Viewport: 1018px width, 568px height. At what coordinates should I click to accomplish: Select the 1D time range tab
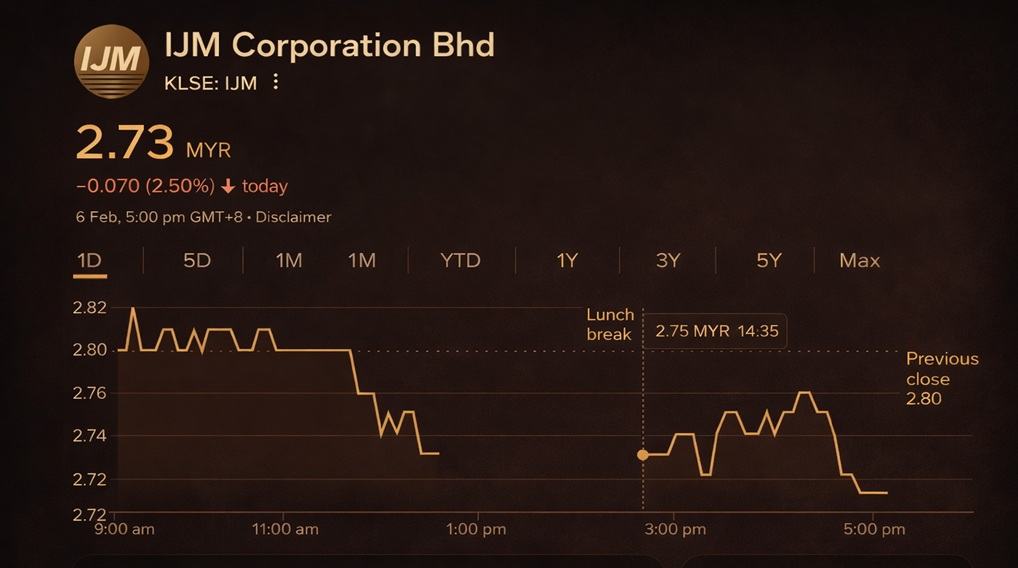tap(90, 261)
